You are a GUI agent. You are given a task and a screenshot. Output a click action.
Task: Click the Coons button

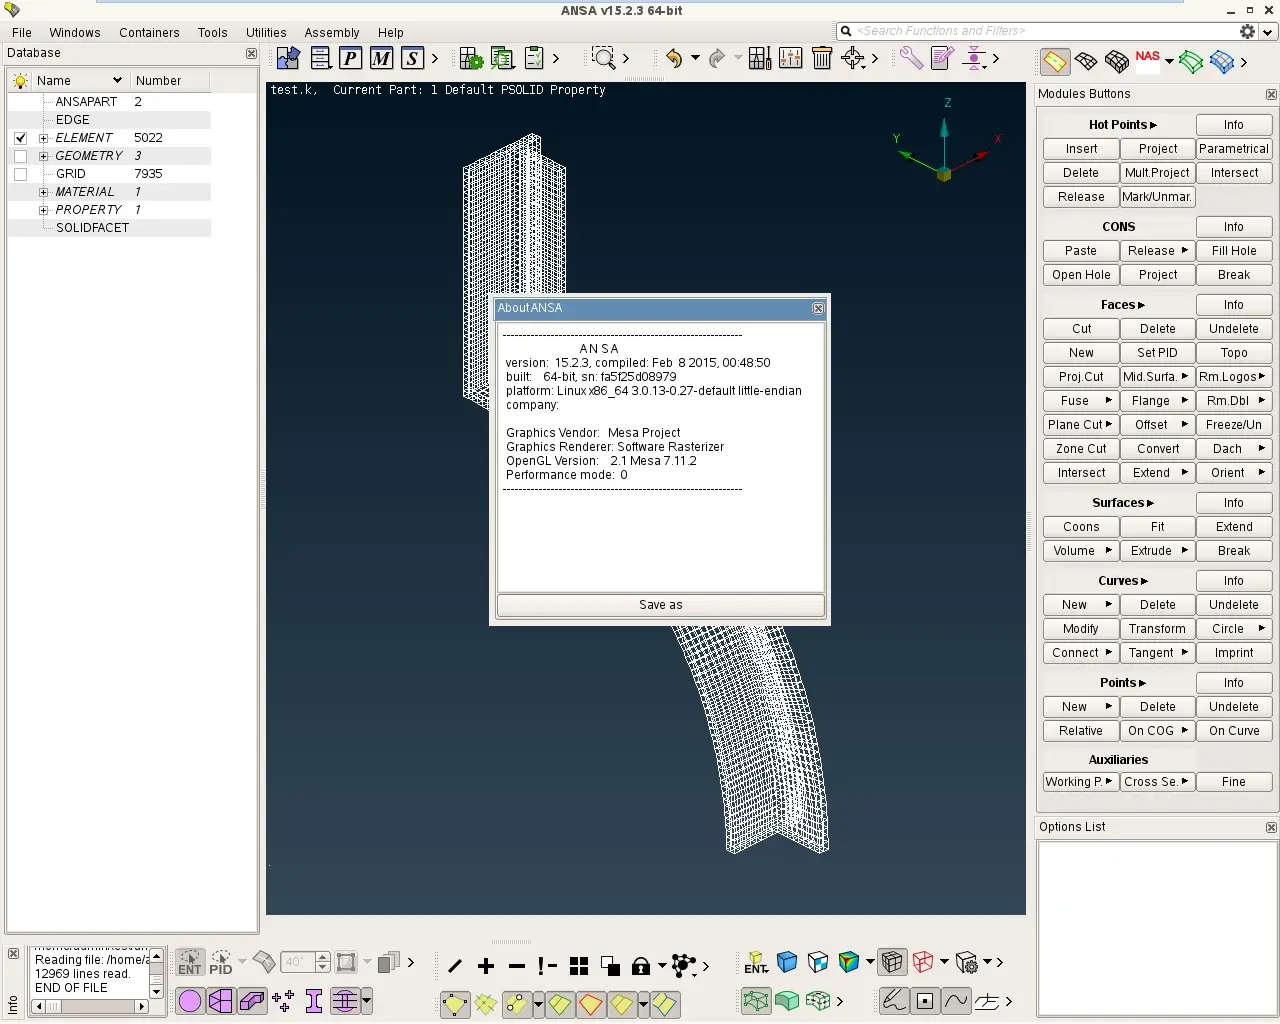coord(1081,527)
